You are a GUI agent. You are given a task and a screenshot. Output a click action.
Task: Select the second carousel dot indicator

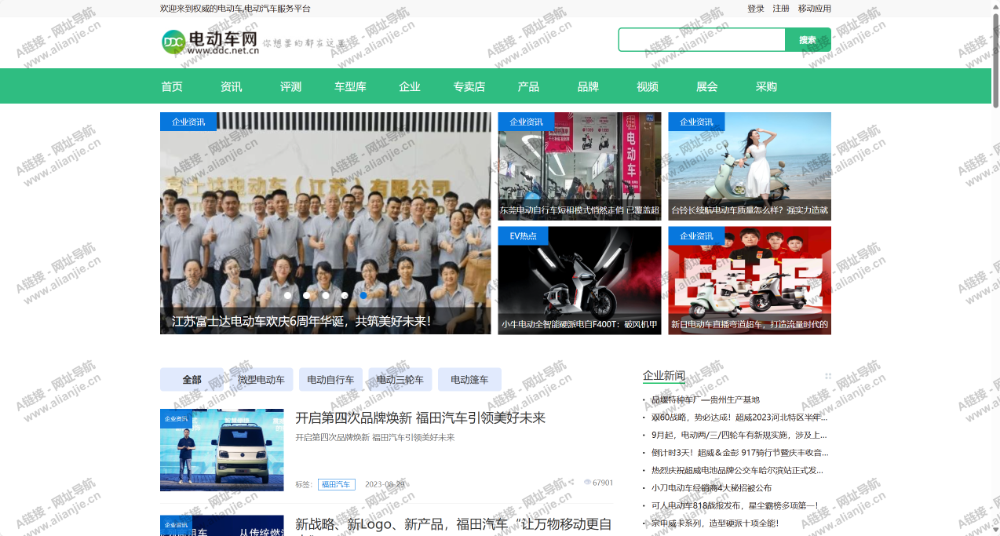click(x=307, y=295)
